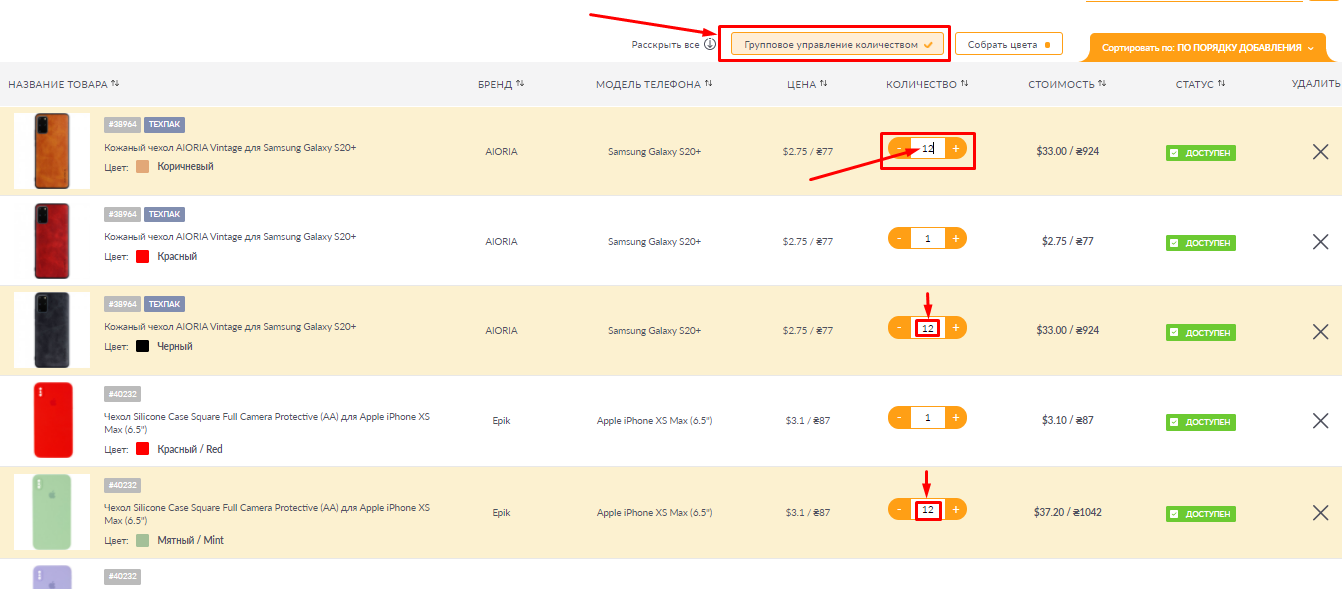
Task: Open the black AIORIA Vintage product title
Action: click(x=230, y=327)
